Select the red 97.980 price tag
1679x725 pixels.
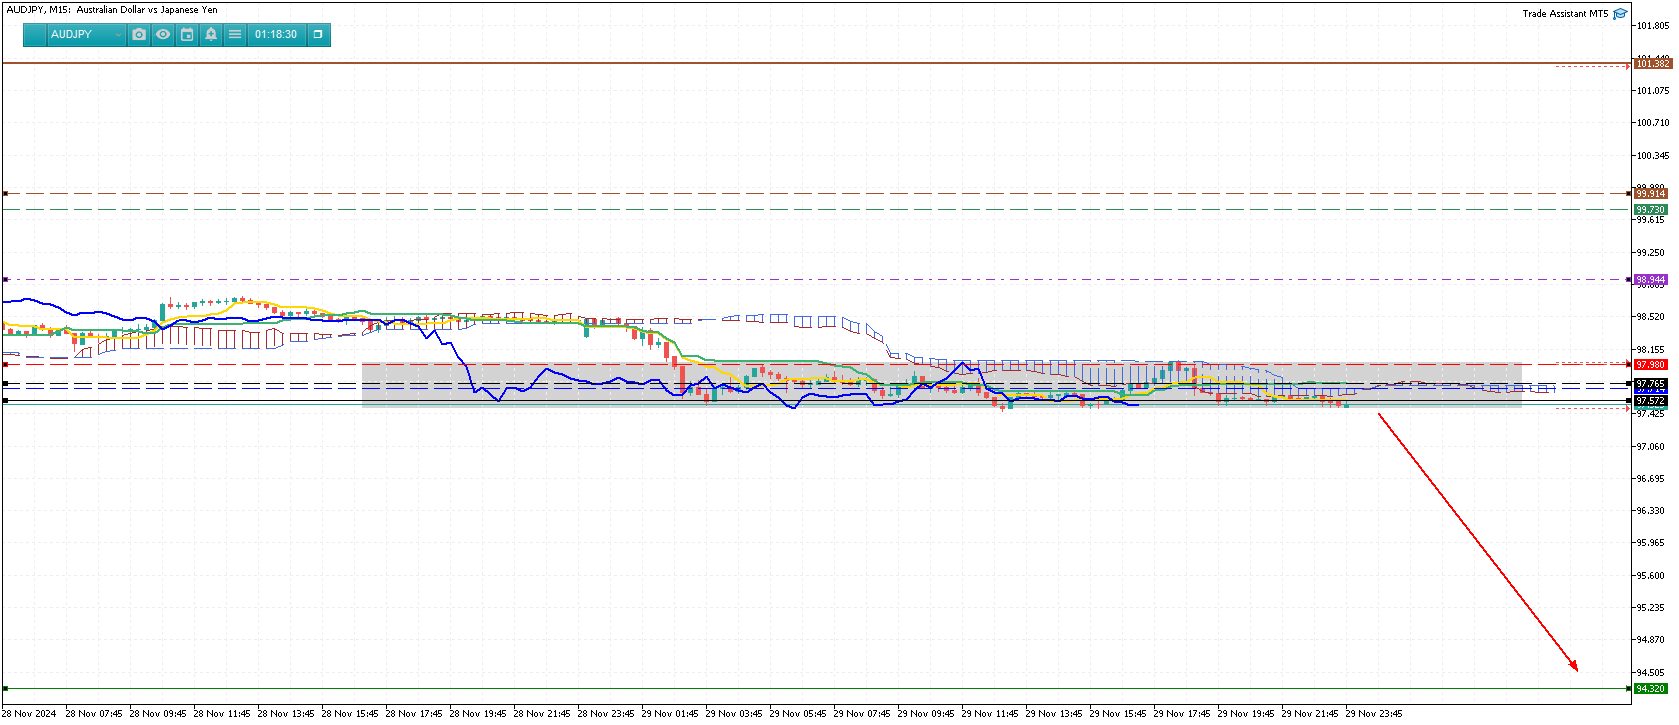click(1651, 365)
